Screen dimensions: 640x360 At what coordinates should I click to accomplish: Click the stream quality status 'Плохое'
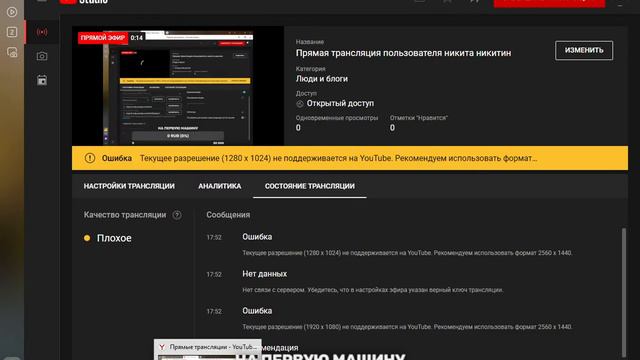coord(114,238)
